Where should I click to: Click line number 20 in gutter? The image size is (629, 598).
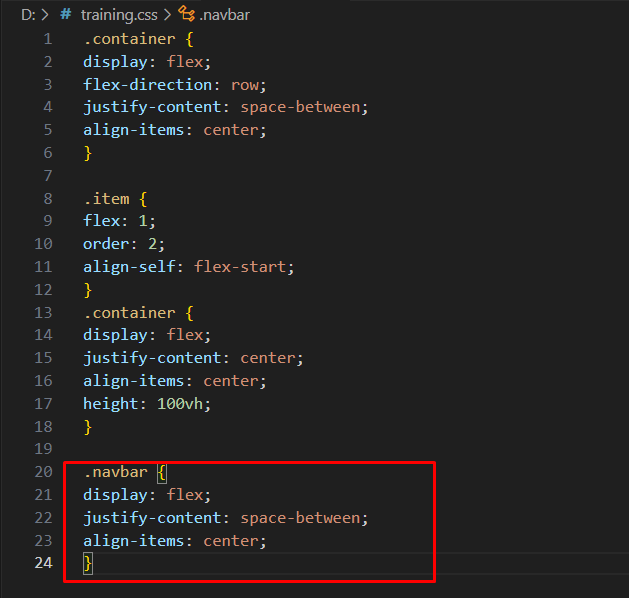[43, 472]
